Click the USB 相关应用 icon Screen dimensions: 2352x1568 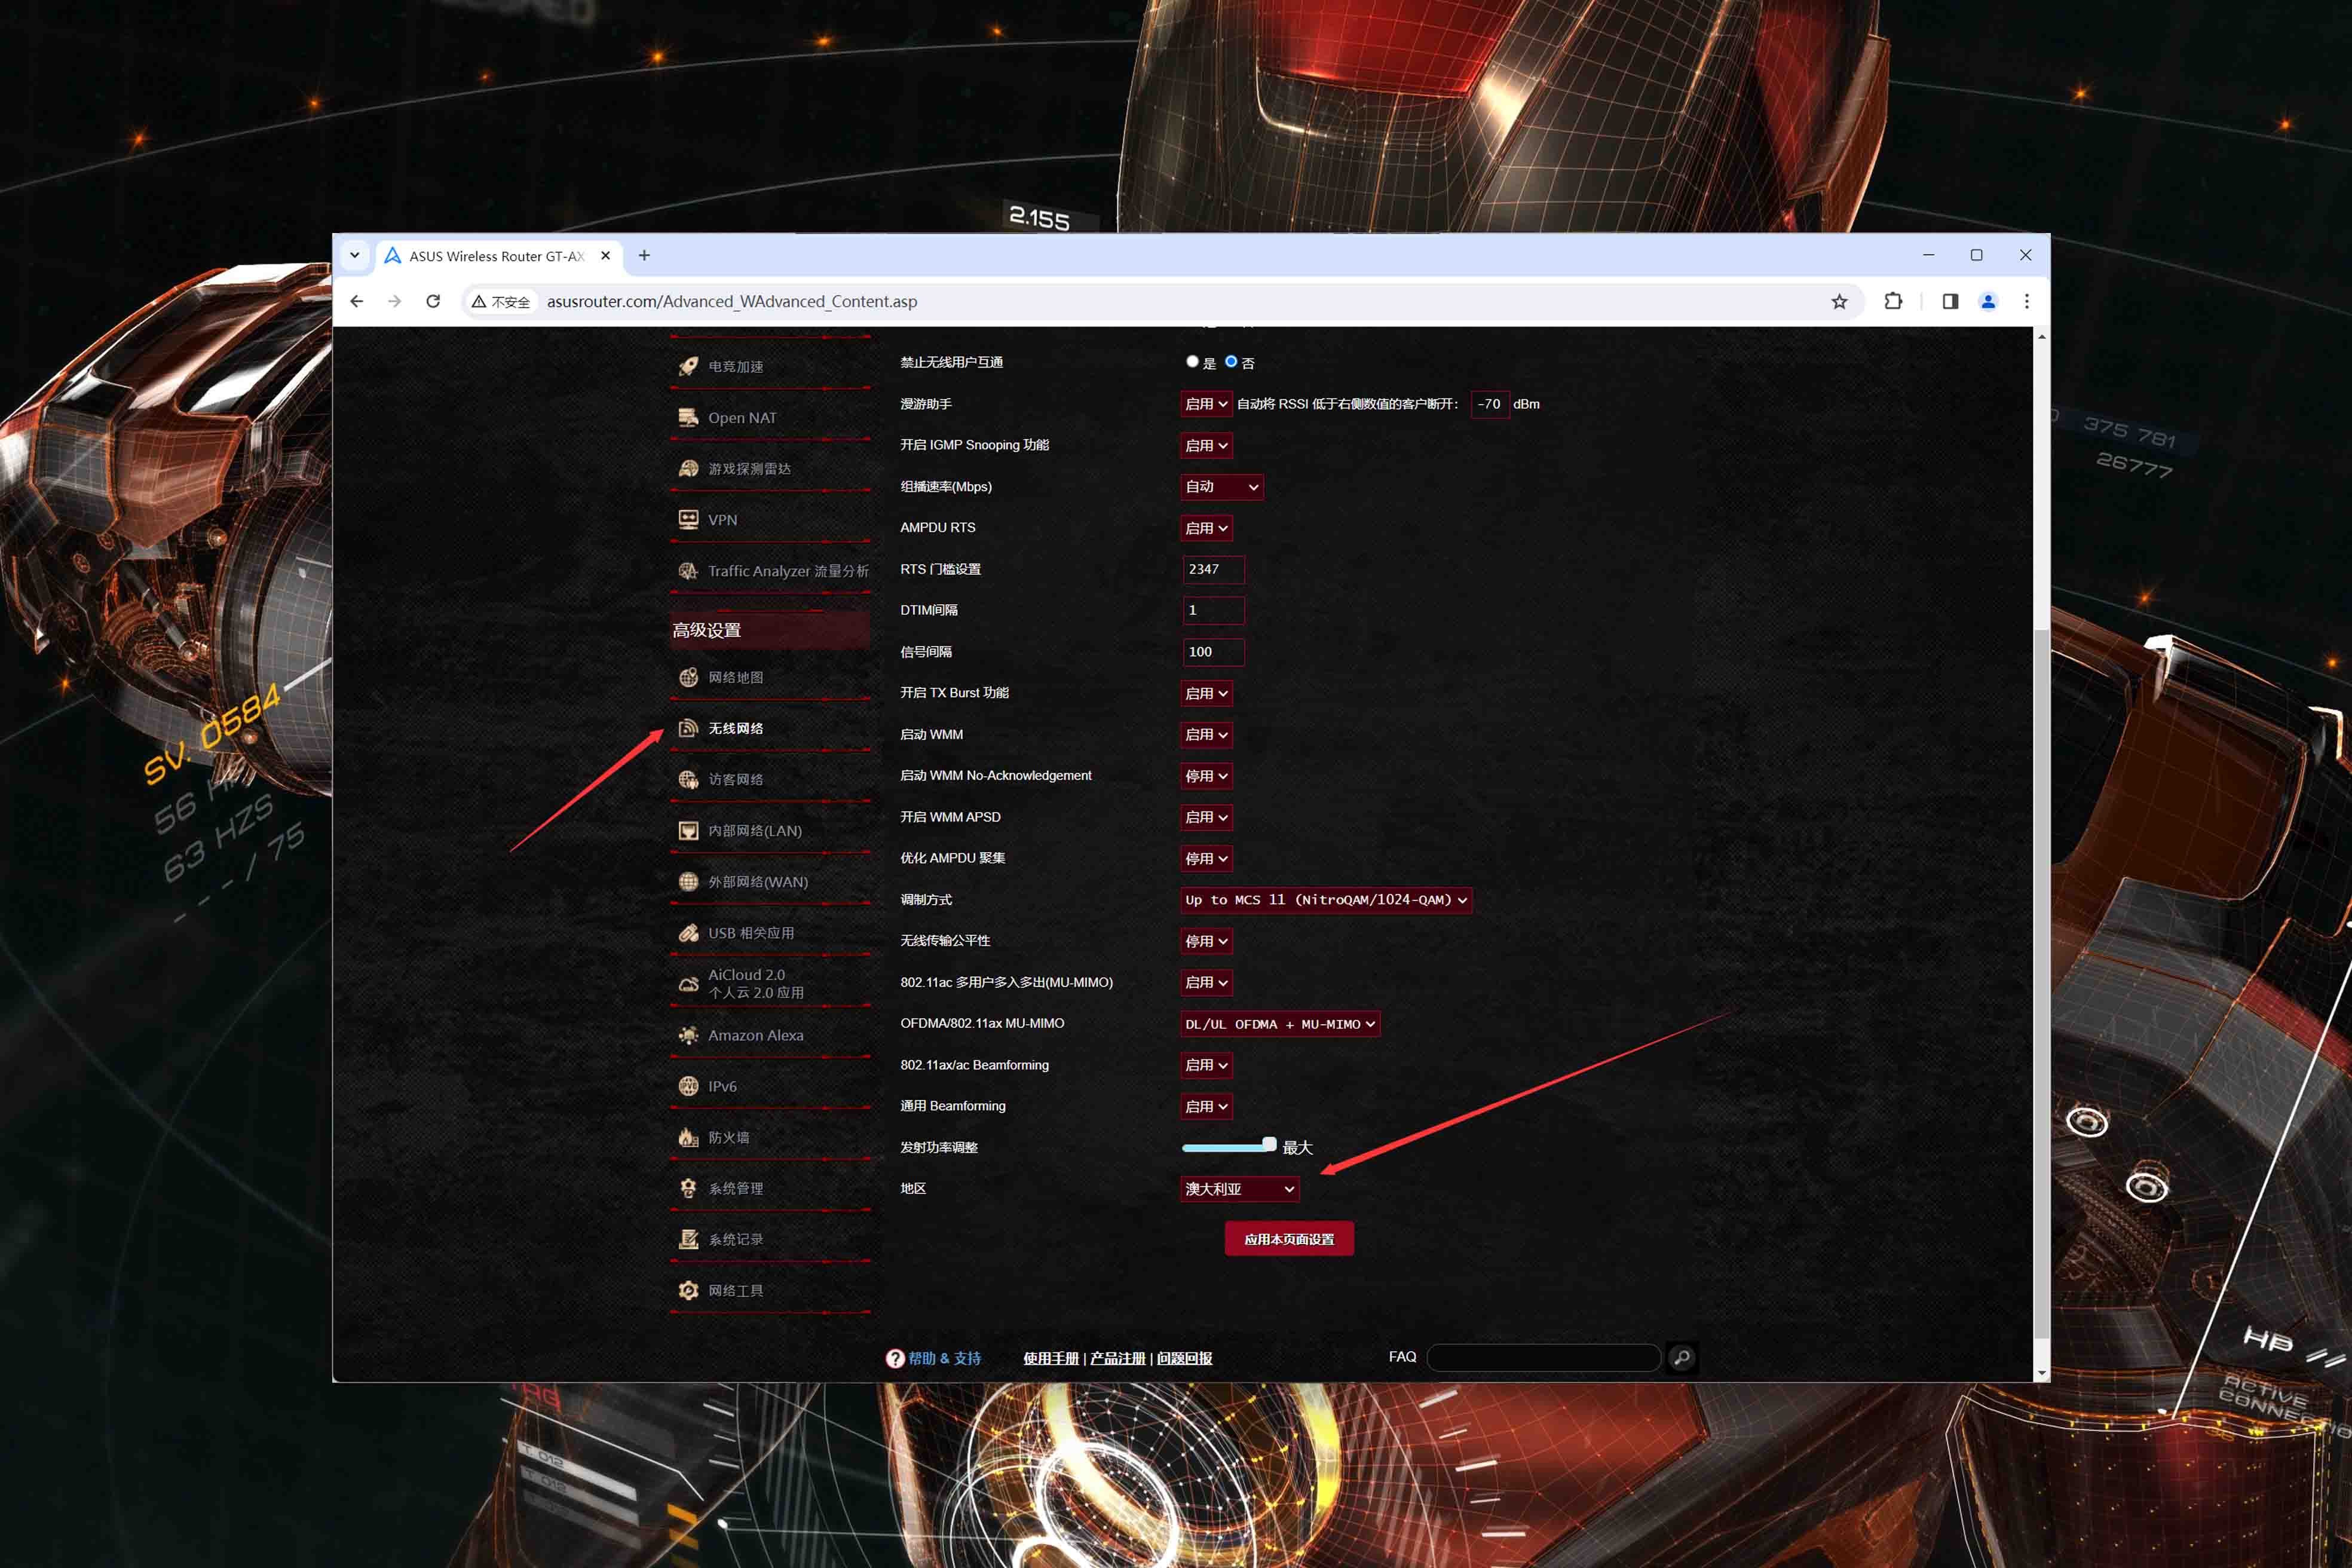click(x=688, y=933)
